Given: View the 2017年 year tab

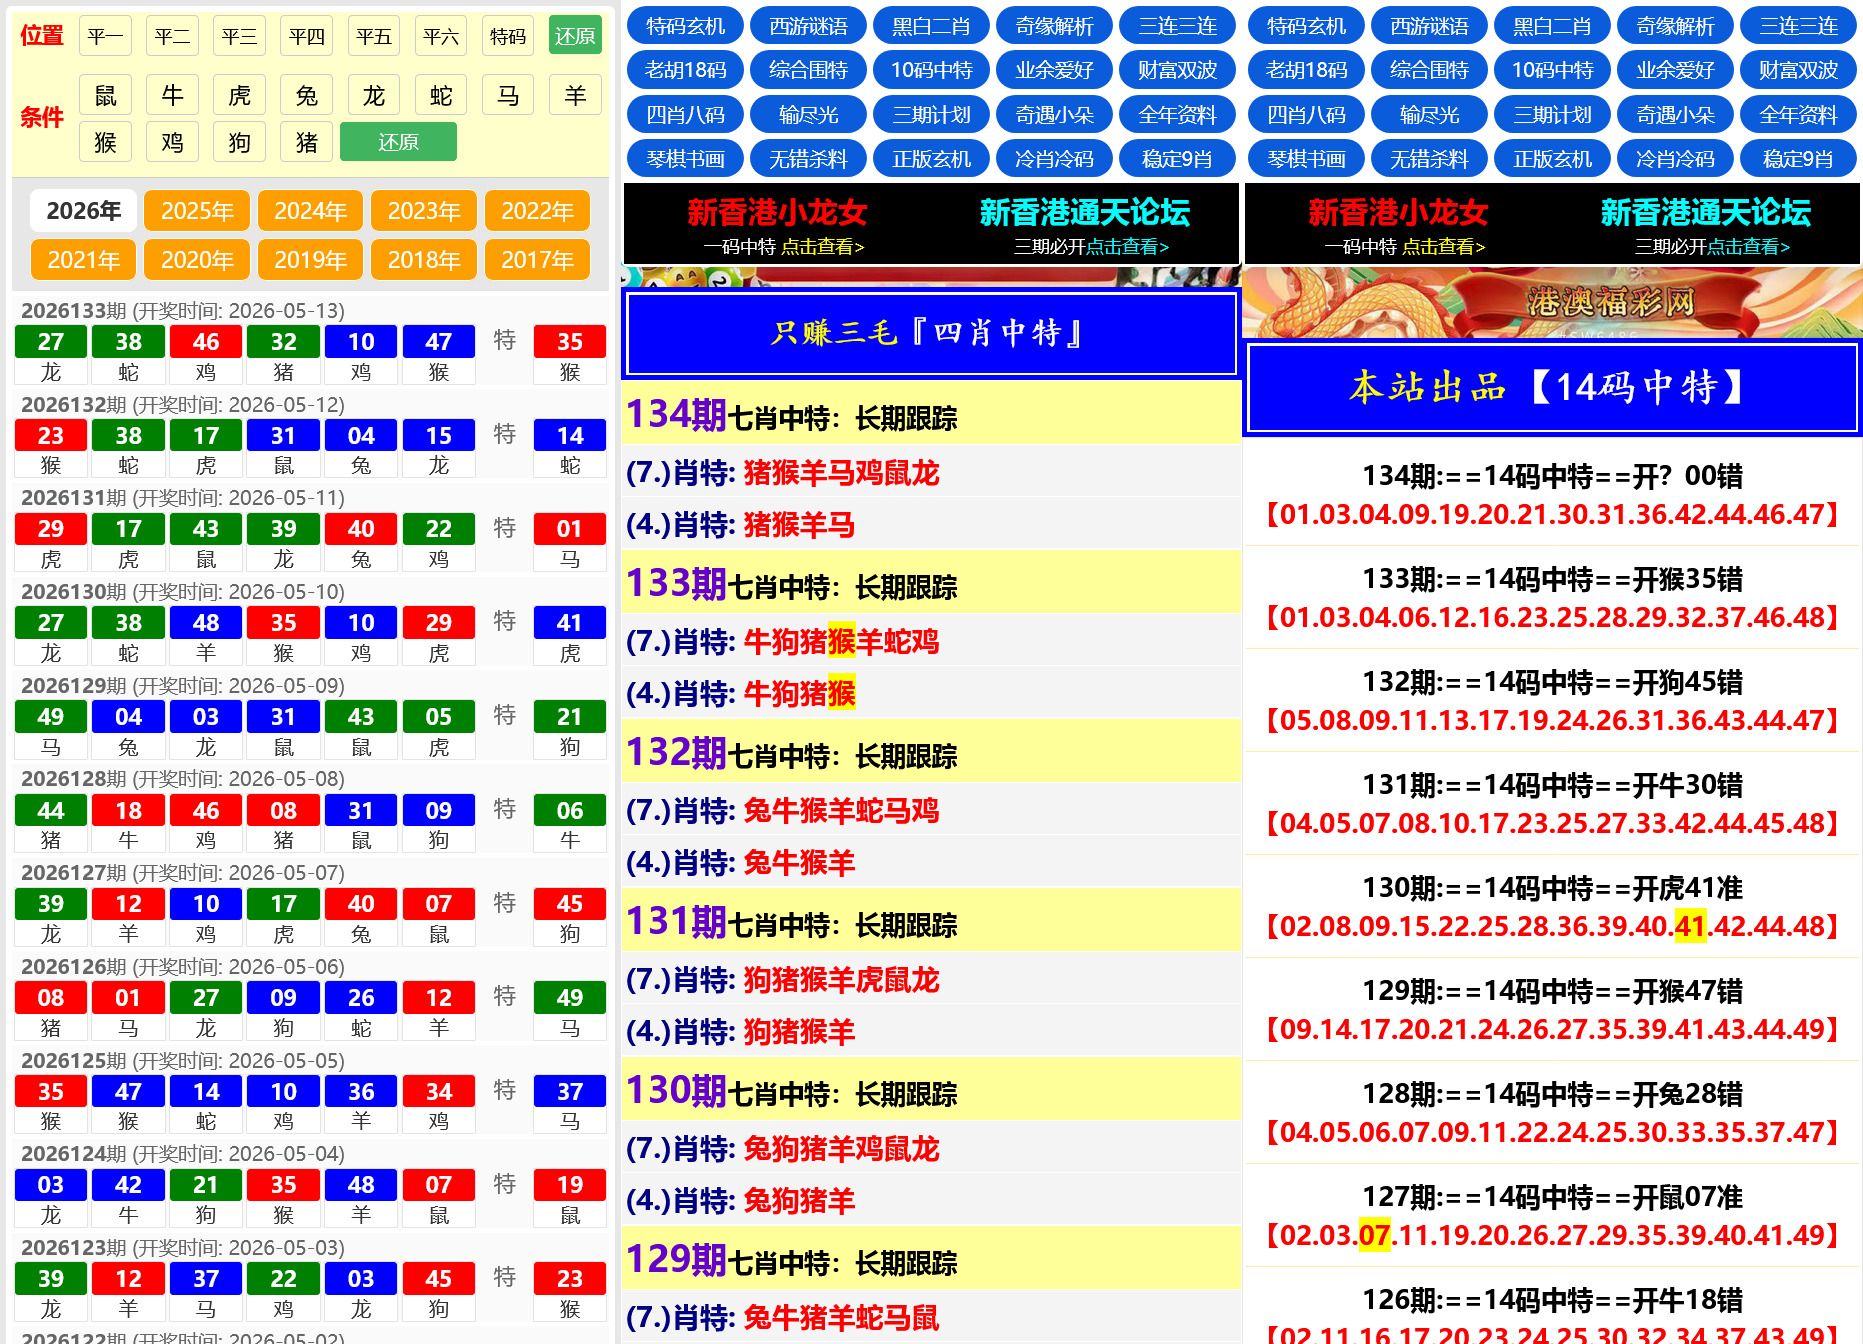Looking at the screenshot, I should [537, 260].
